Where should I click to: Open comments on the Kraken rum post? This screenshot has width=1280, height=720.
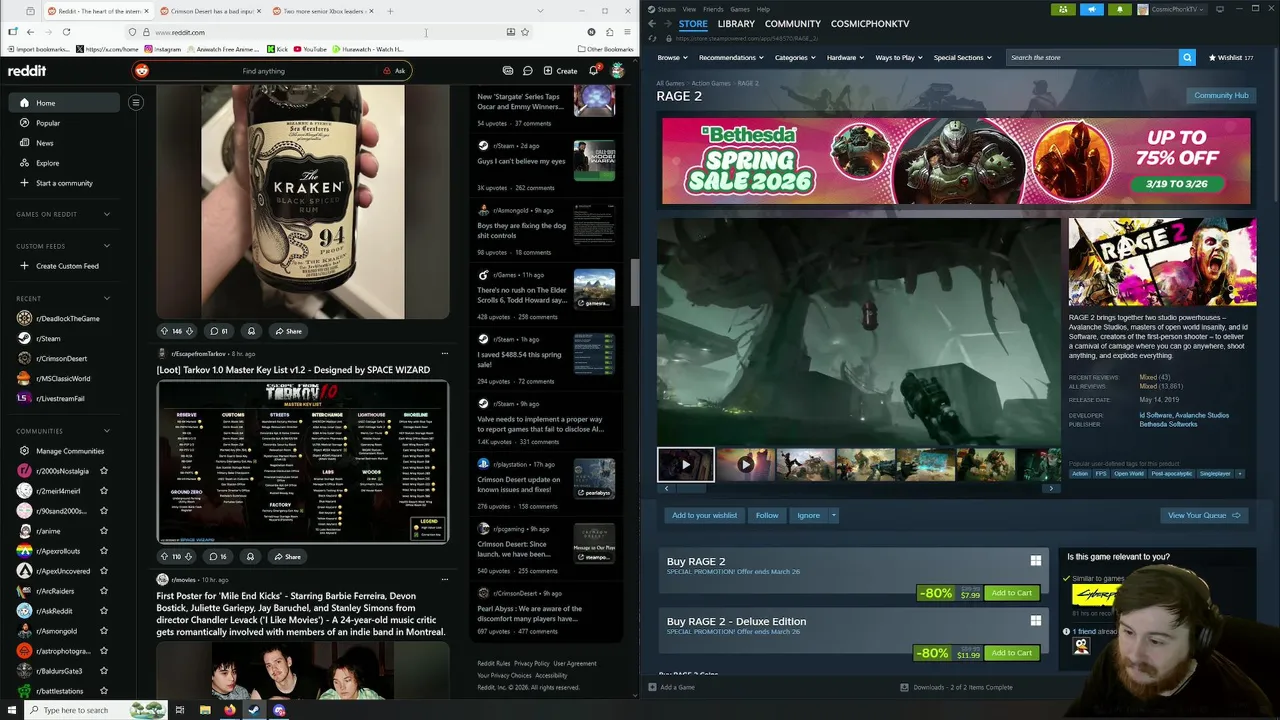click(218, 331)
